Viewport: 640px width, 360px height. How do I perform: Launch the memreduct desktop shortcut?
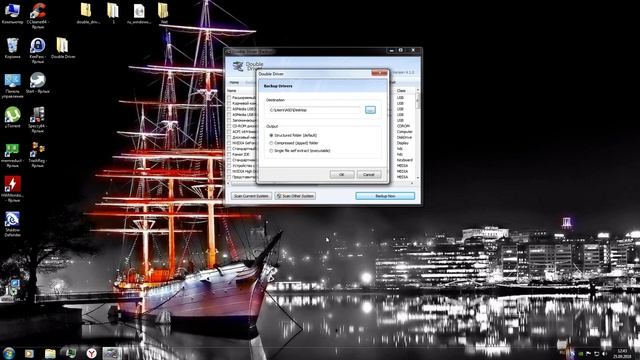(x=12, y=155)
